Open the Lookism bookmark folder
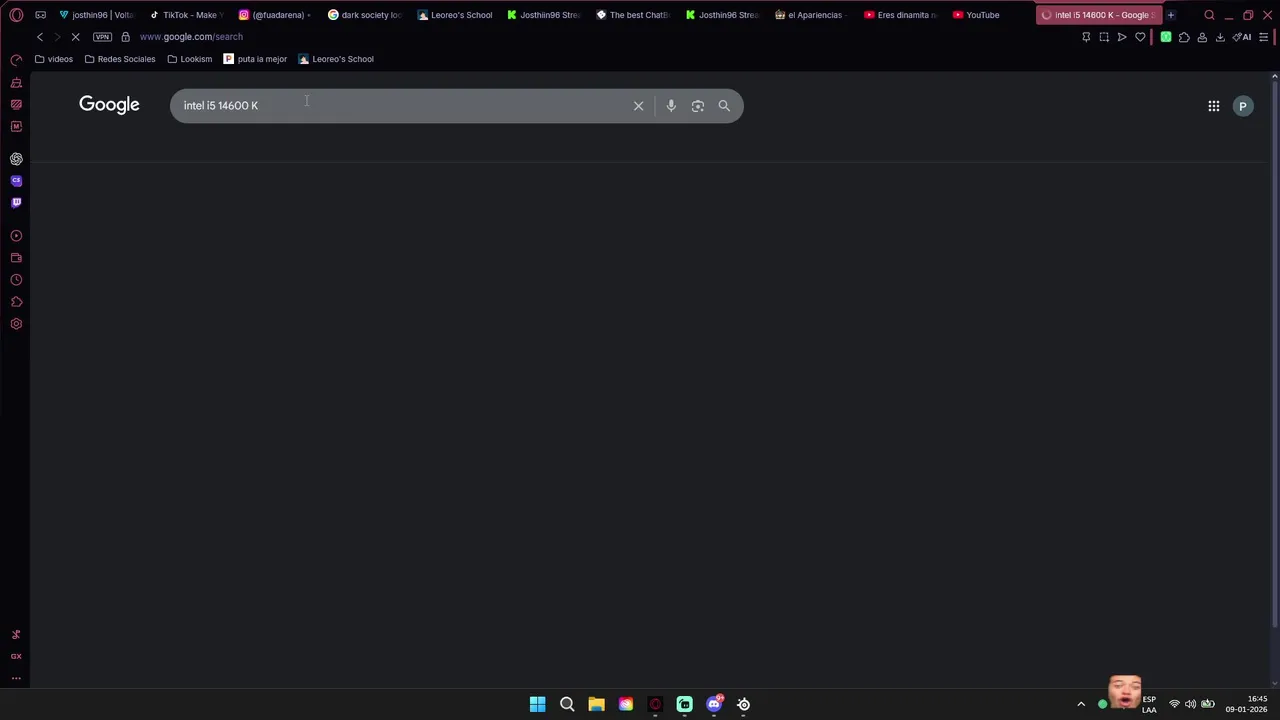The width and height of the screenshot is (1280, 720). [x=190, y=59]
